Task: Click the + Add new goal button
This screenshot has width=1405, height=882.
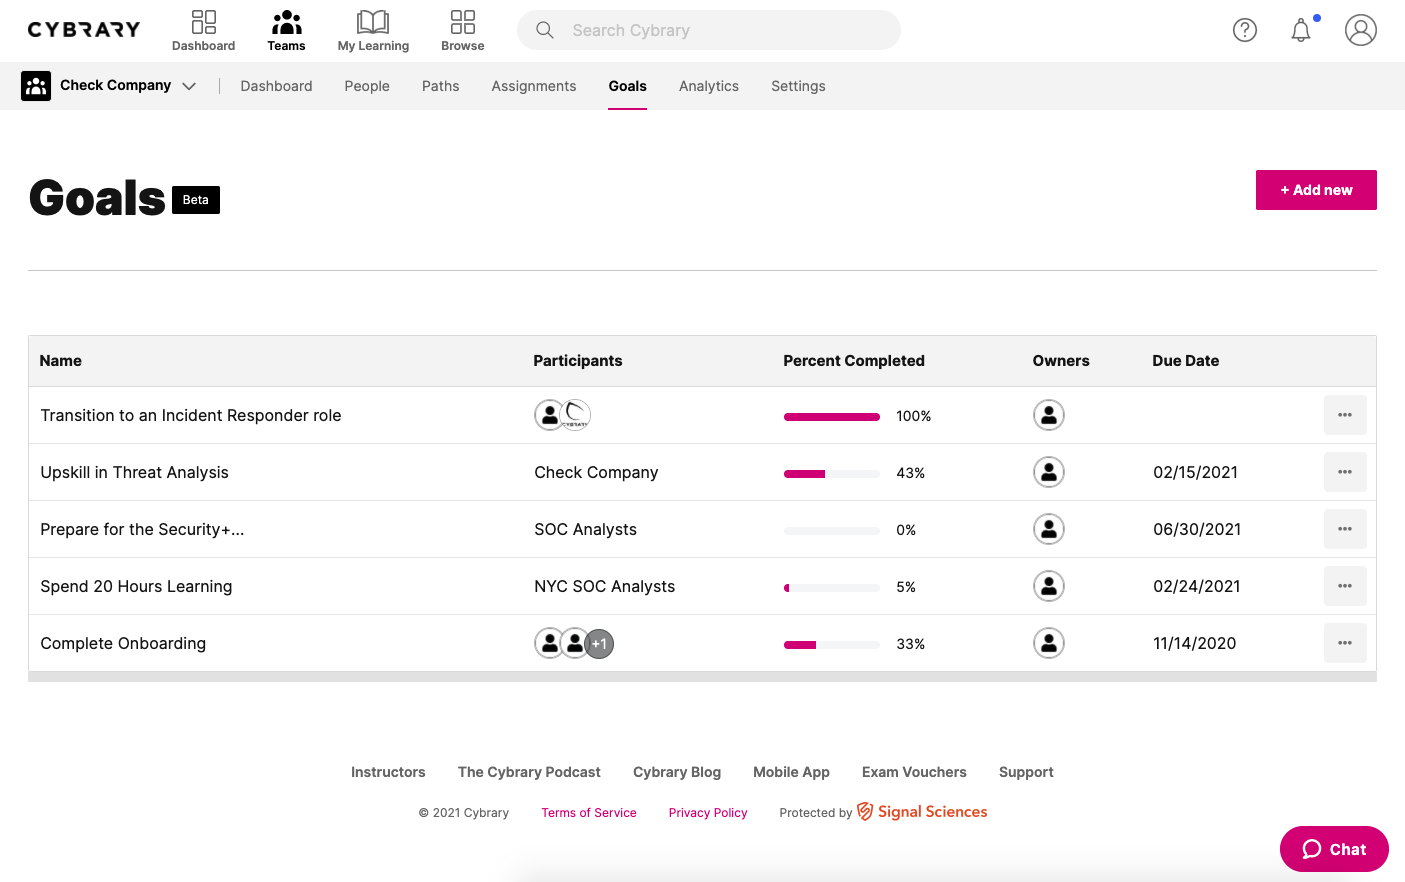Action: point(1316,190)
